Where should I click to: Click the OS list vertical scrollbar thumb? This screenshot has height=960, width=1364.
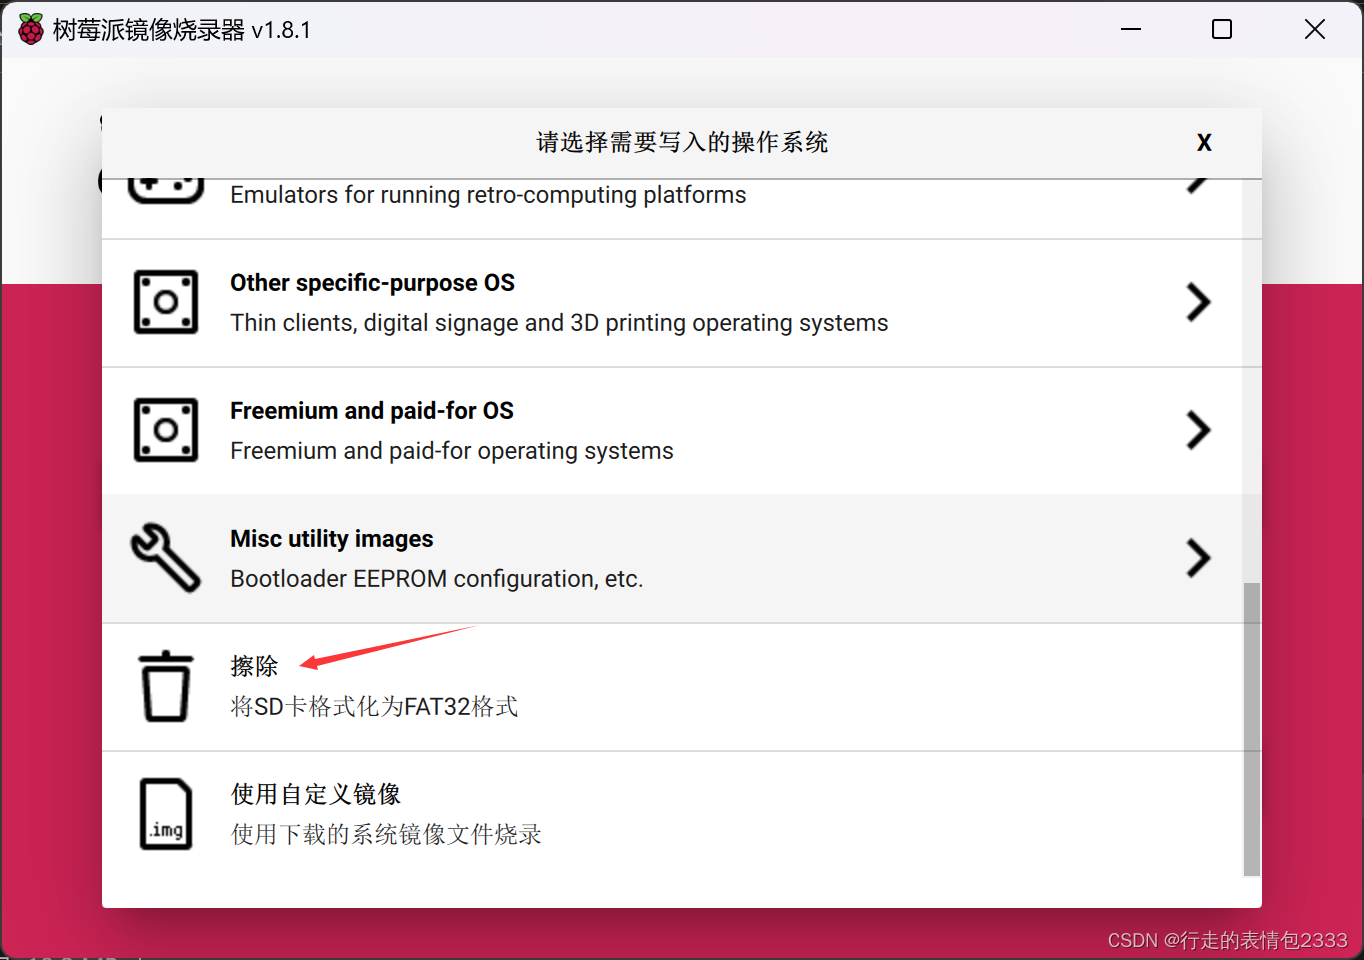[1252, 729]
